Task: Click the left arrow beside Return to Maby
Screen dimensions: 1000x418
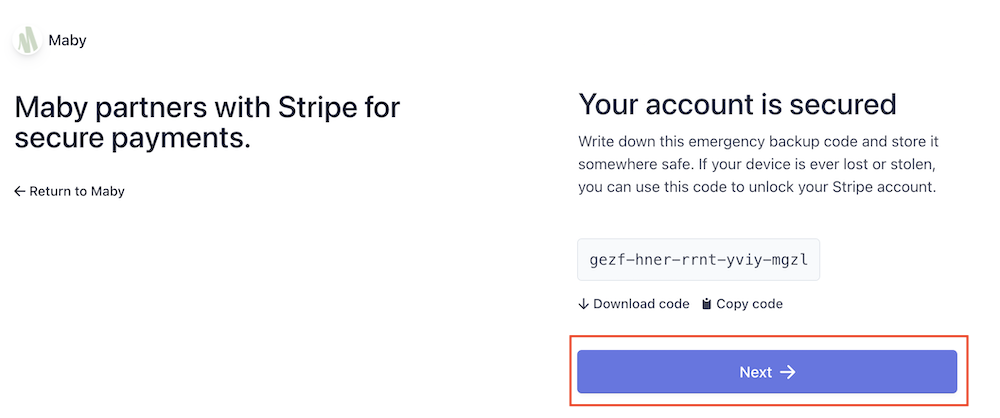Action: point(20,191)
